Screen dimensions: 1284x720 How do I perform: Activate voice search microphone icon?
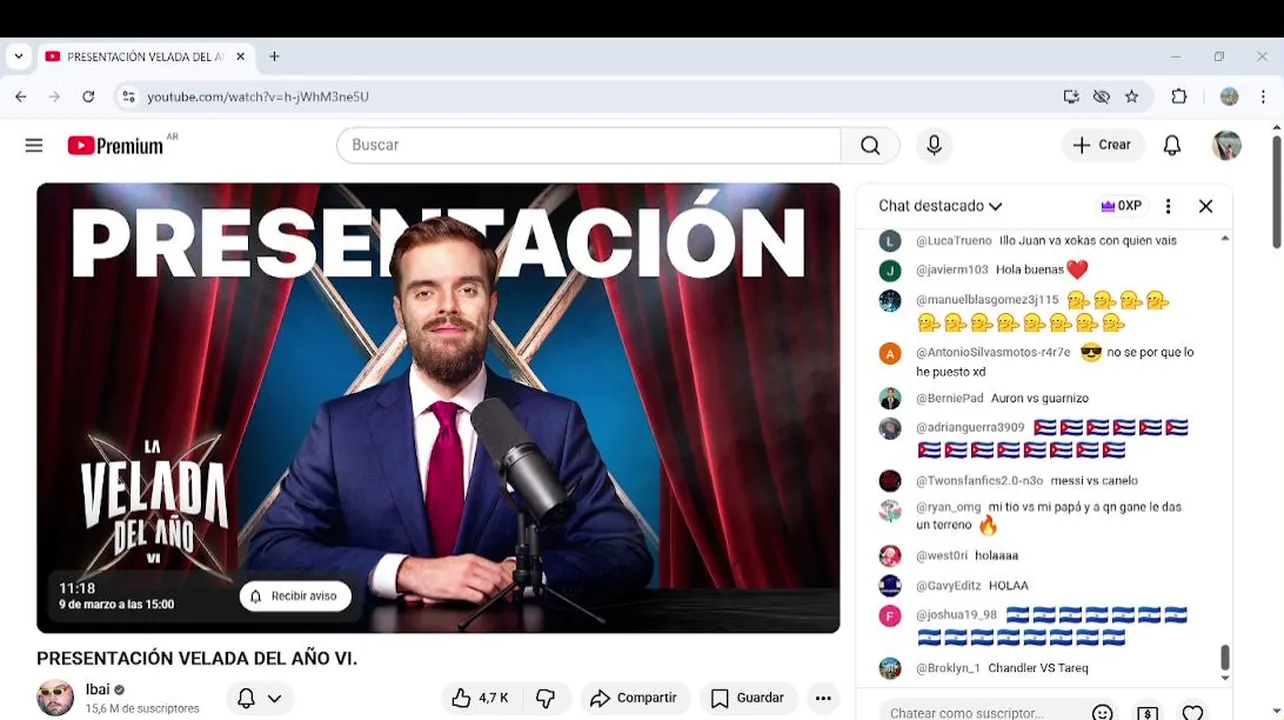pyautogui.click(x=934, y=146)
